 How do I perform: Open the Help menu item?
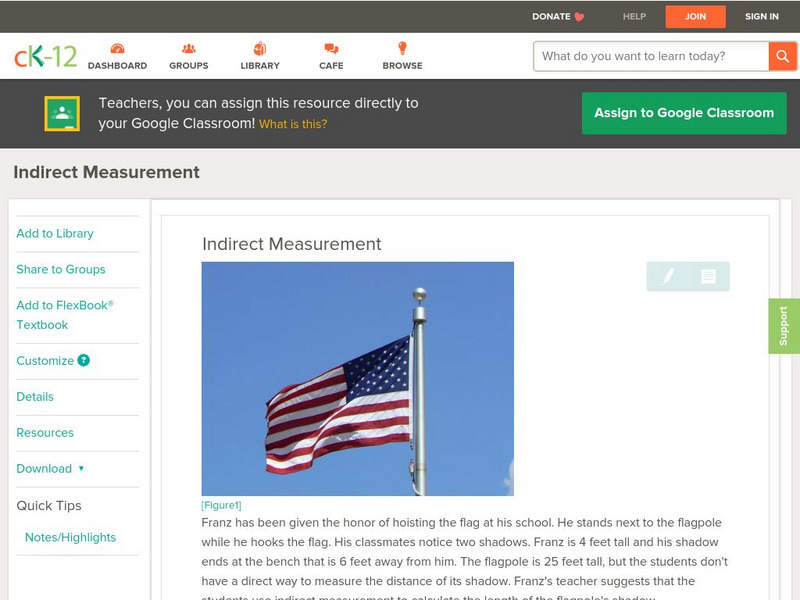(634, 16)
